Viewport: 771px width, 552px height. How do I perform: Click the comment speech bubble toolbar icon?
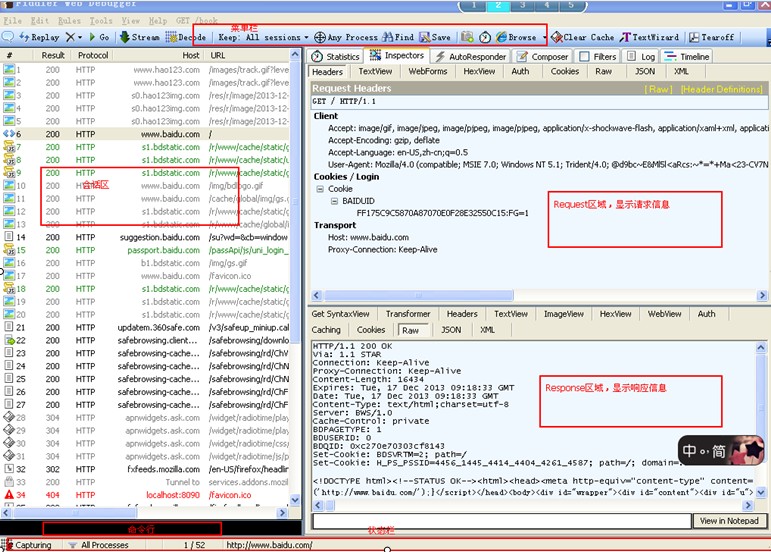pyautogui.click(x=8, y=37)
